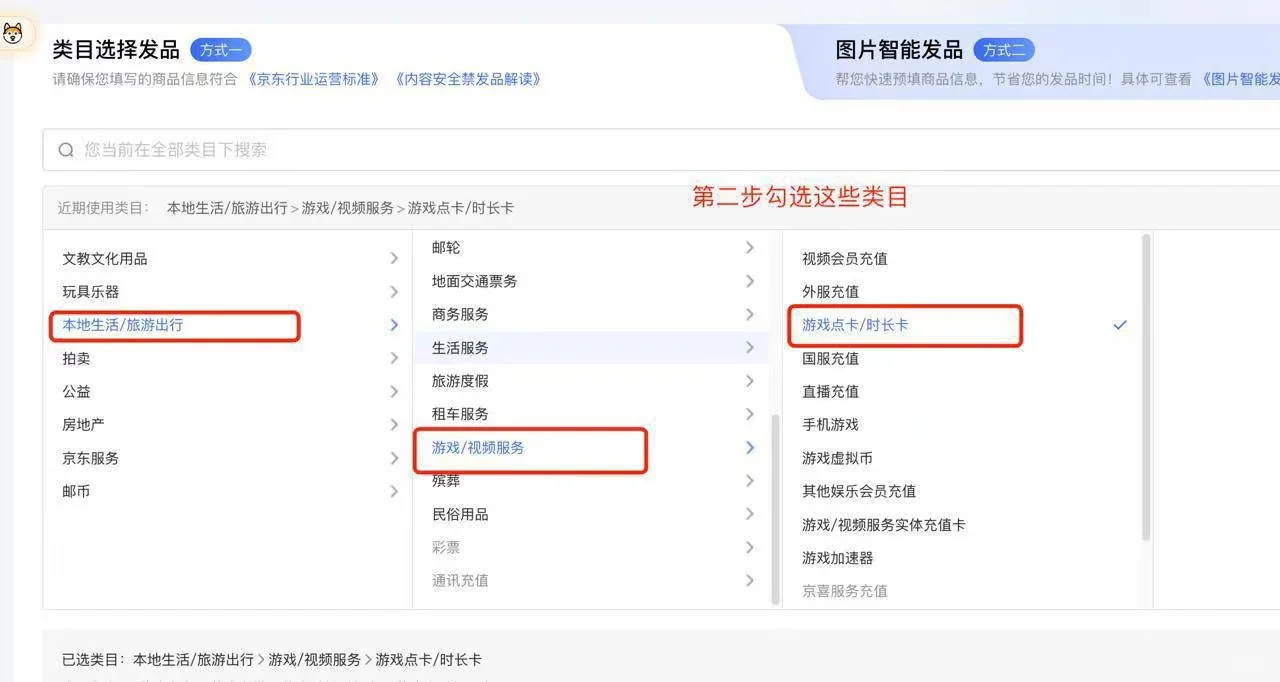
Task: Select 邮币 category
Action: point(76,491)
